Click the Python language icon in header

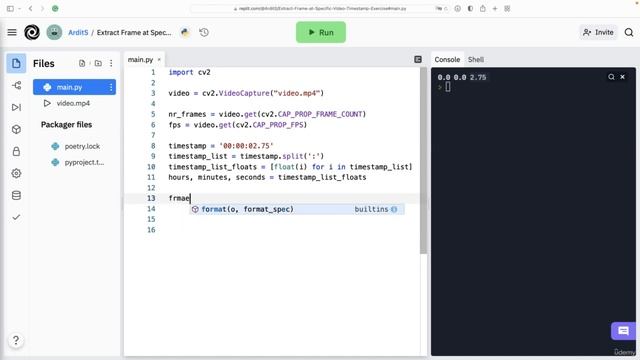(x=185, y=32)
